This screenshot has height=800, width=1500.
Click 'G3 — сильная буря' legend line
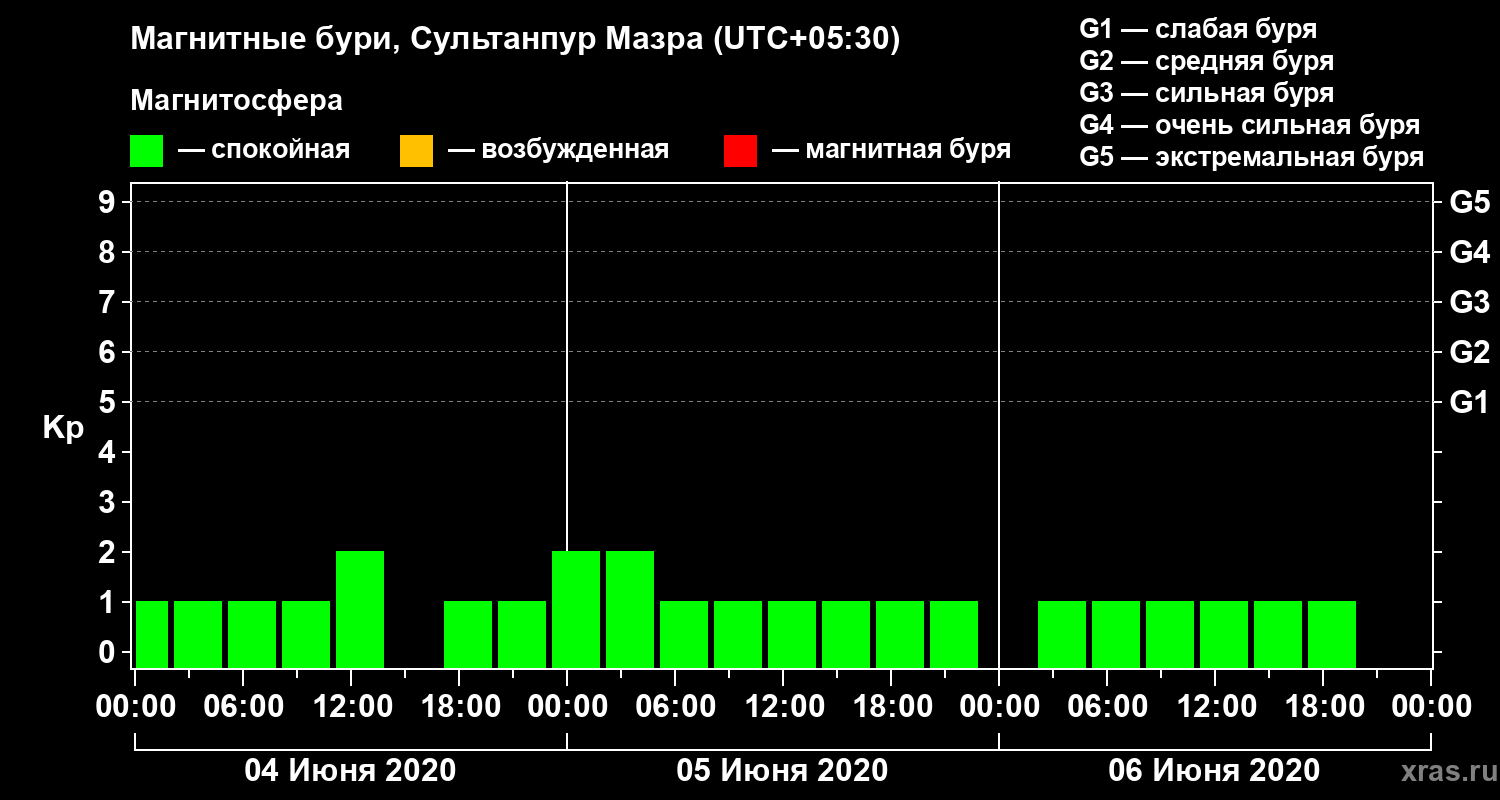click(1207, 93)
